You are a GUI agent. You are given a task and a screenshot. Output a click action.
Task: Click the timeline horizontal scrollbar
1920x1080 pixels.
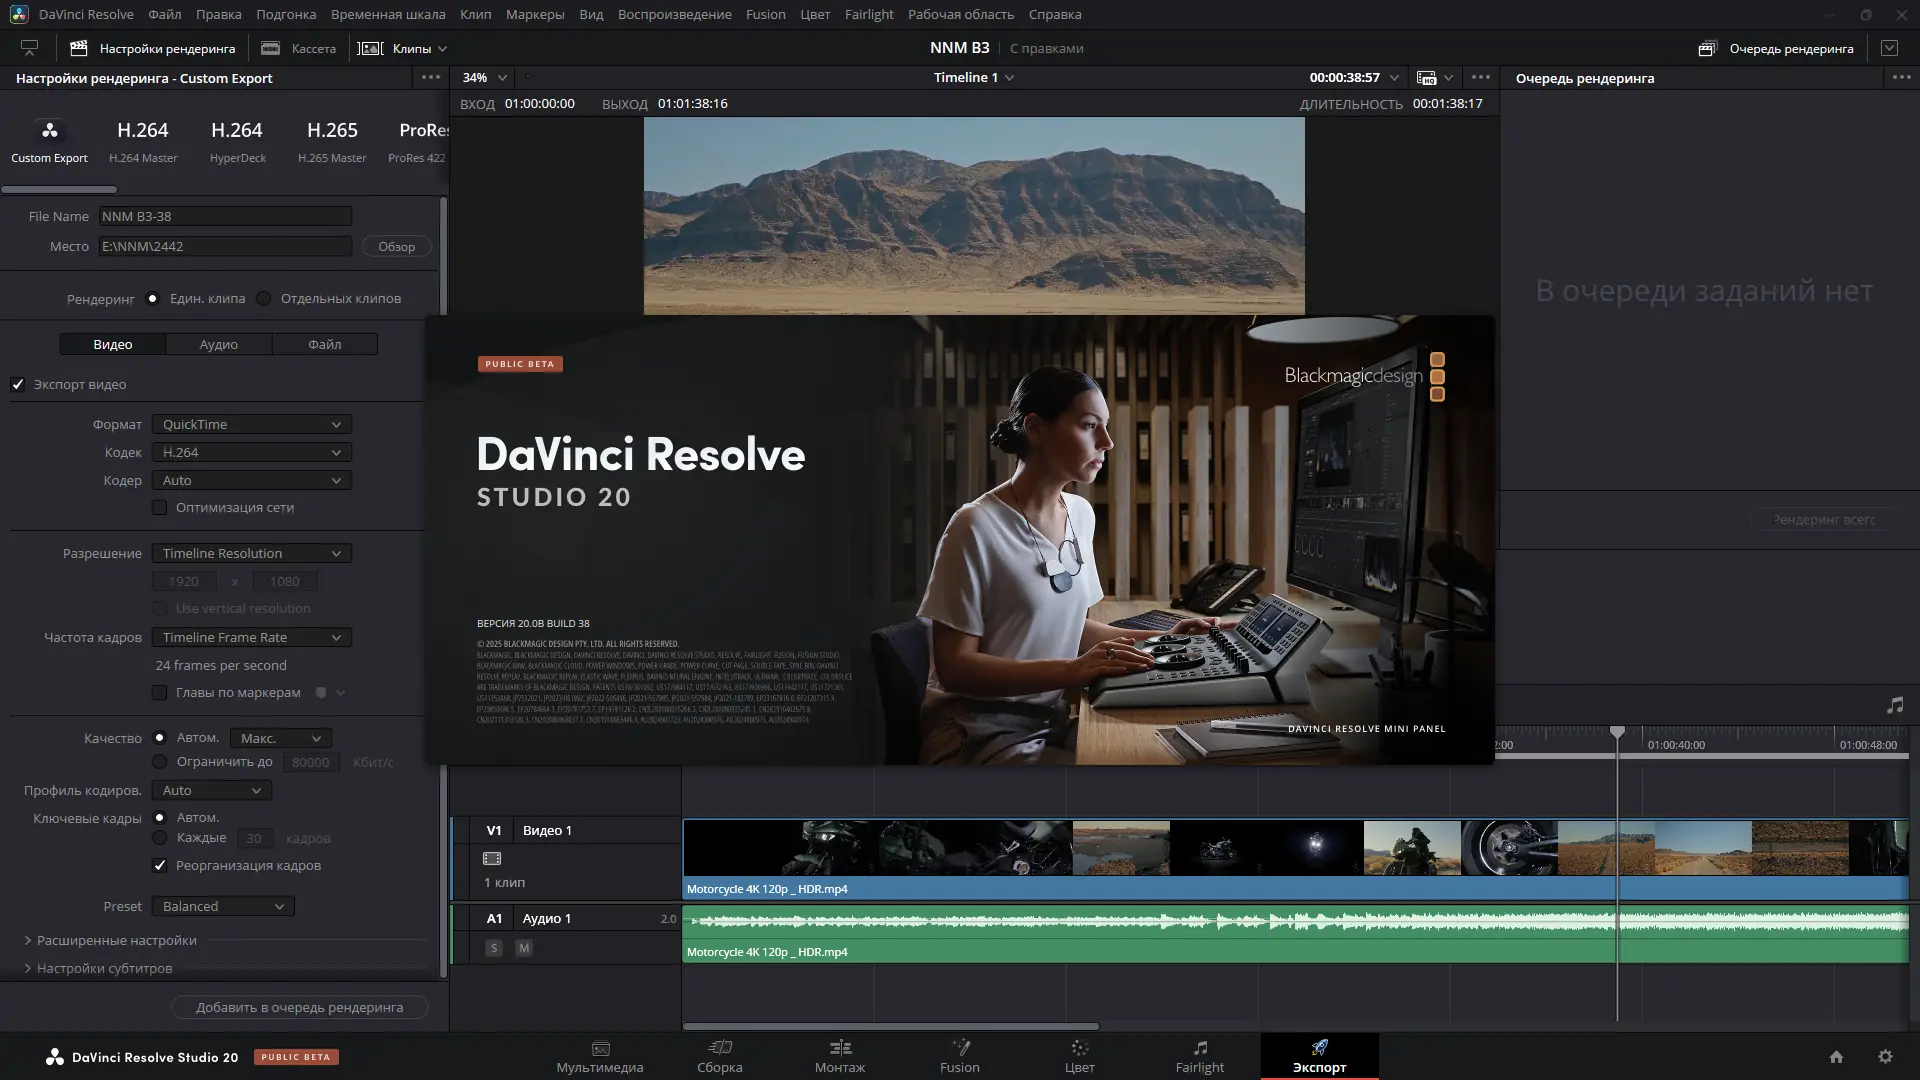(x=890, y=1026)
